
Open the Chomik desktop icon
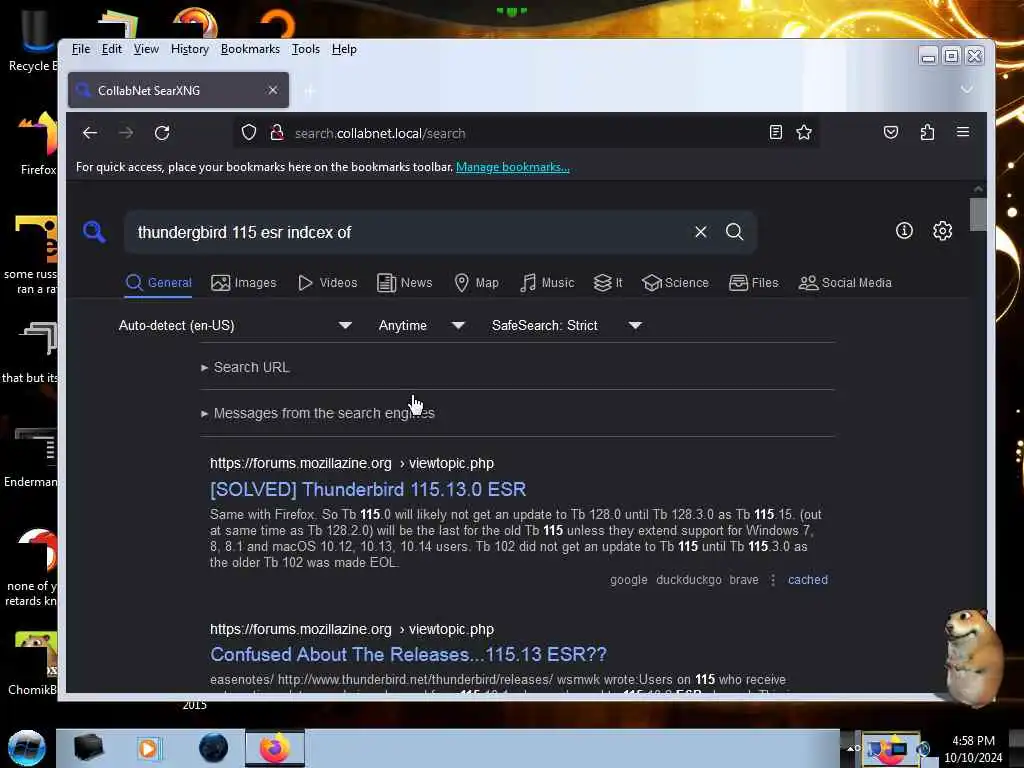pos(34,663)
